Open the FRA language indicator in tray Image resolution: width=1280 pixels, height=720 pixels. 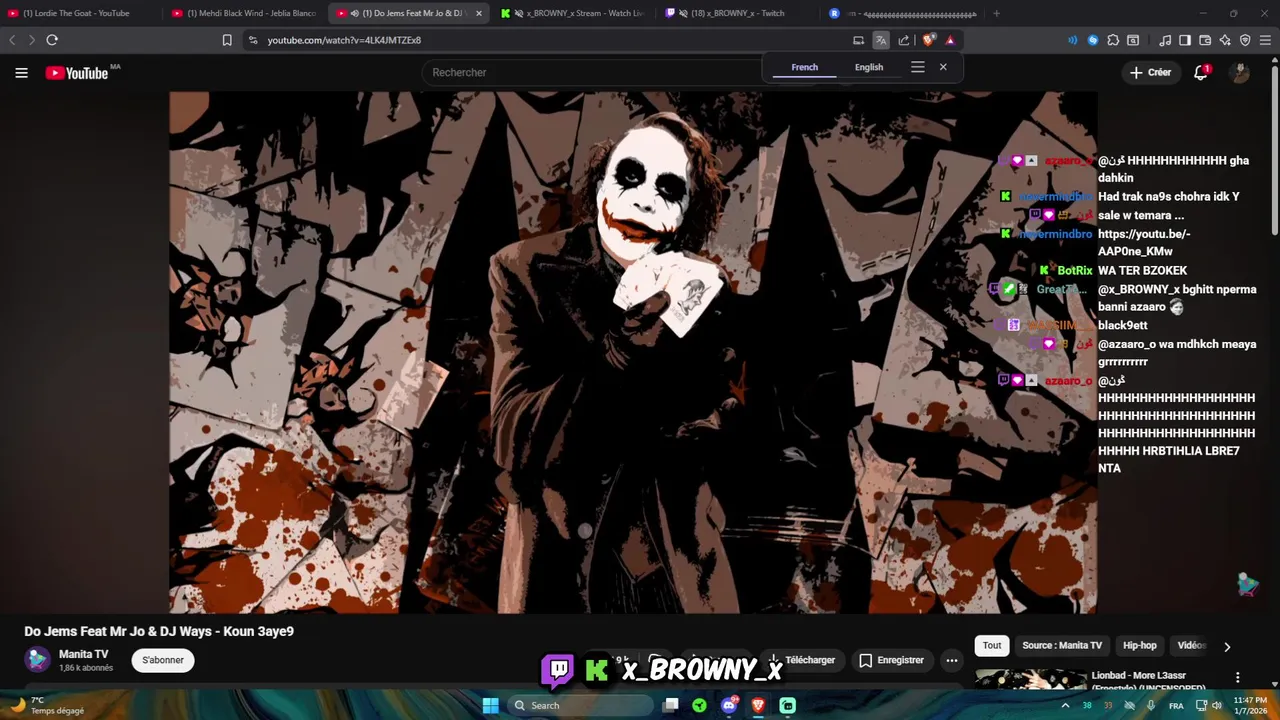tap(1176, 705)
